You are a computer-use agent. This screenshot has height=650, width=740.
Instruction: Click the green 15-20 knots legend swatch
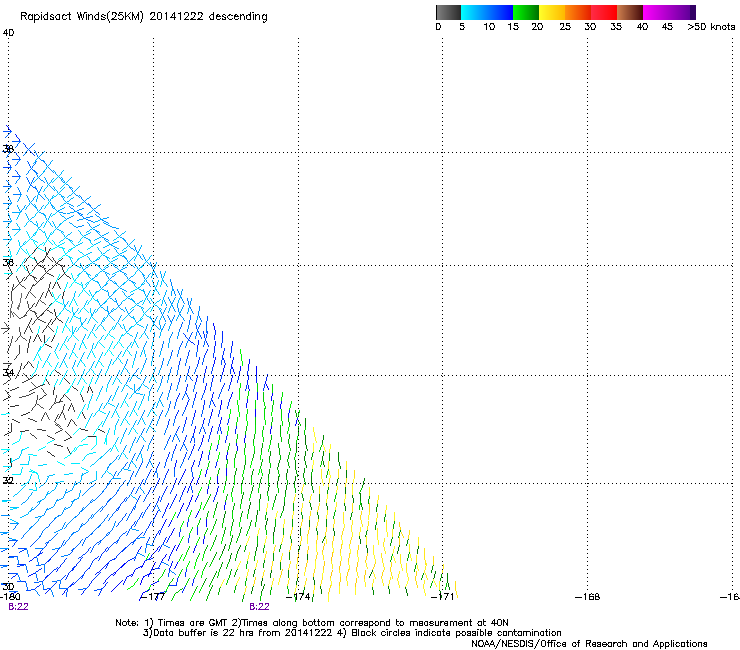526,12
